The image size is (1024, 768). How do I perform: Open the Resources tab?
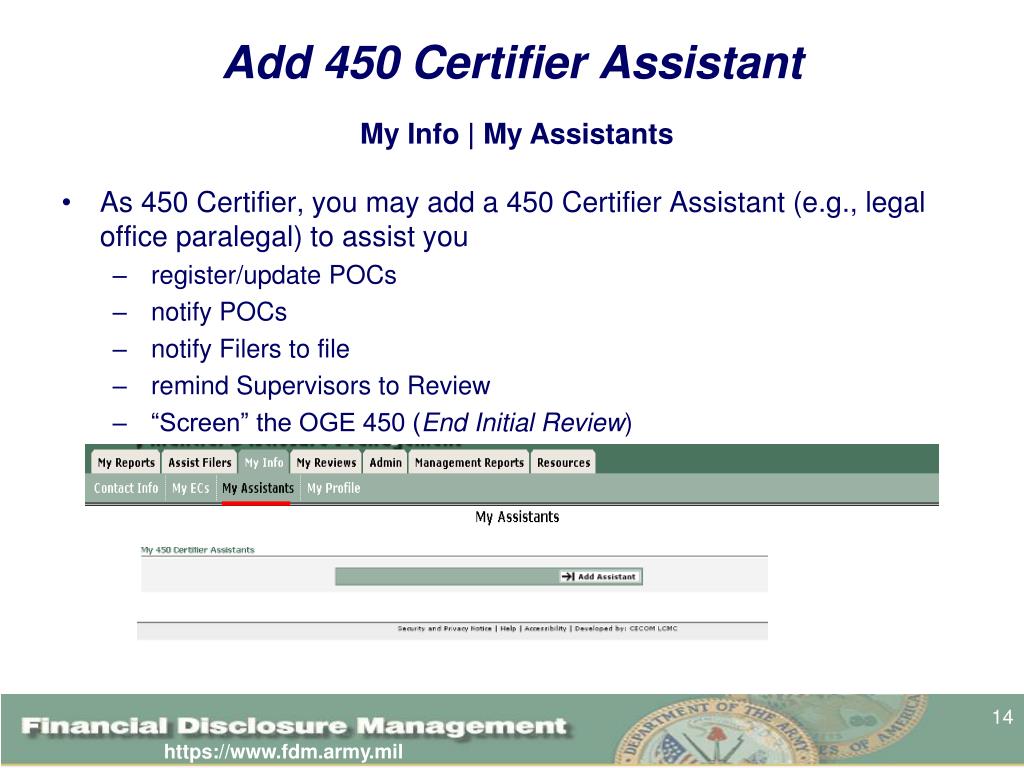pos(564,462)
